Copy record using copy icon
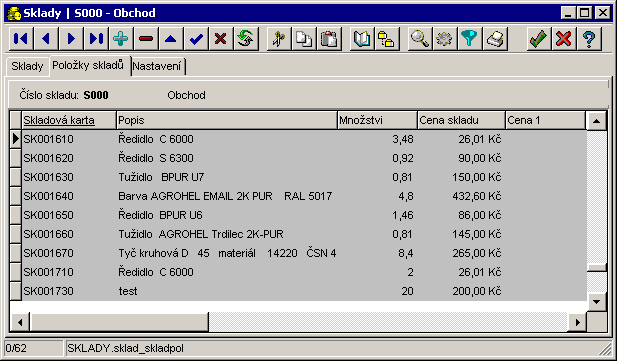This screenshot has width=617, height=361. (304, 39)
